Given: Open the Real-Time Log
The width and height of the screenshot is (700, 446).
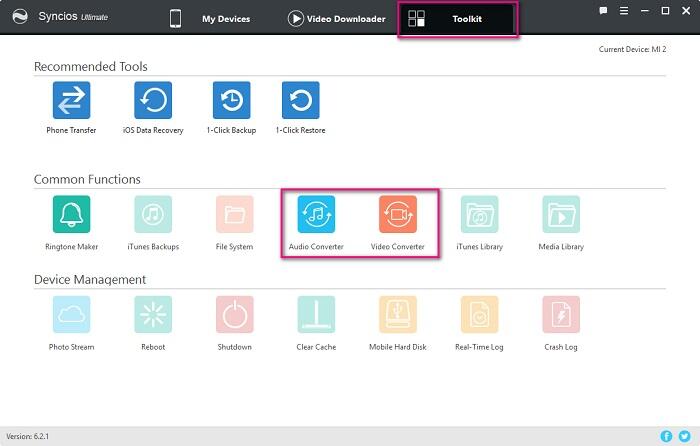Looking at the screenshot, I should [479, 314].
